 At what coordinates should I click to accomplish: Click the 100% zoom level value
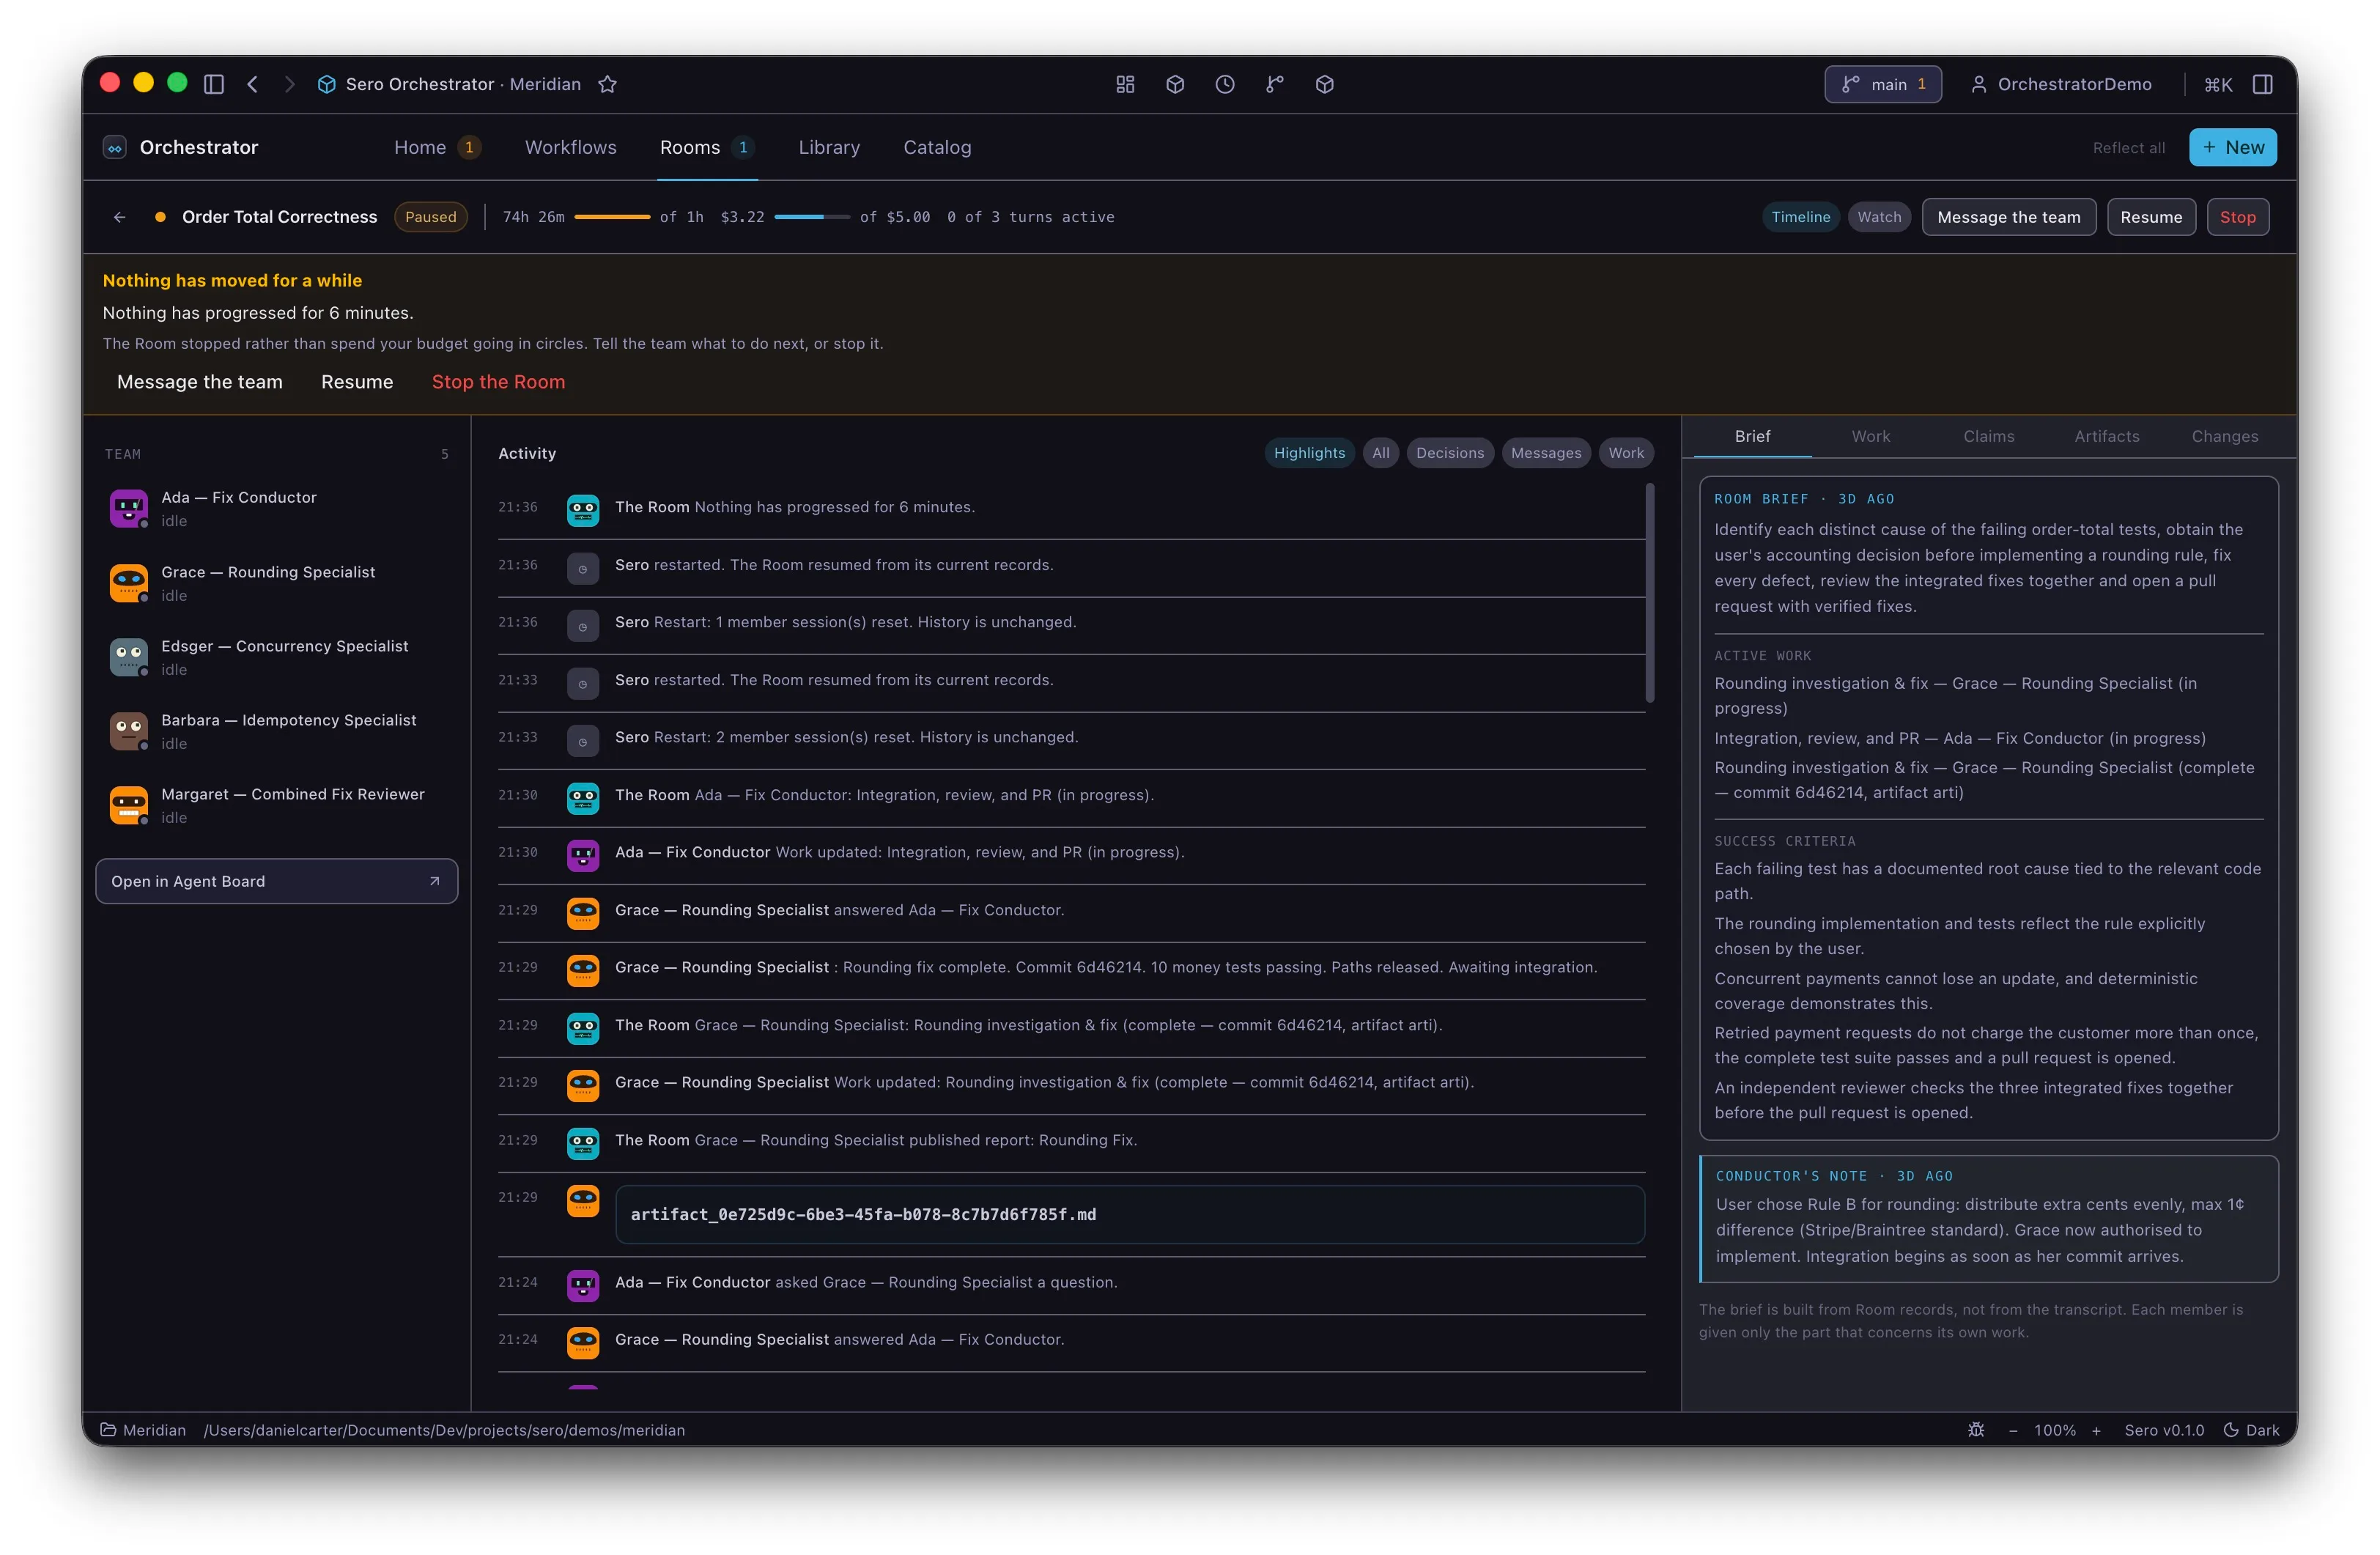click(x=2054, y=1430)
